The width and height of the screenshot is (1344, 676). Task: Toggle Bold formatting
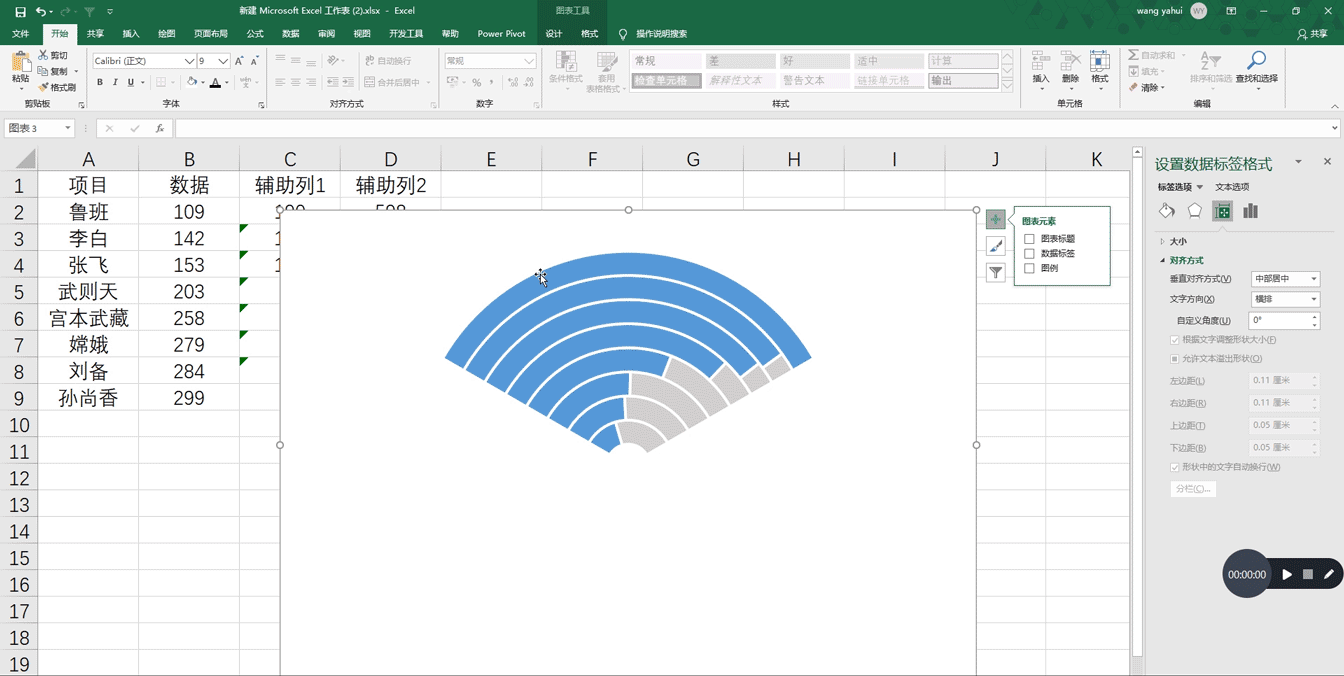pyautogui.click(x=100, y=83)
